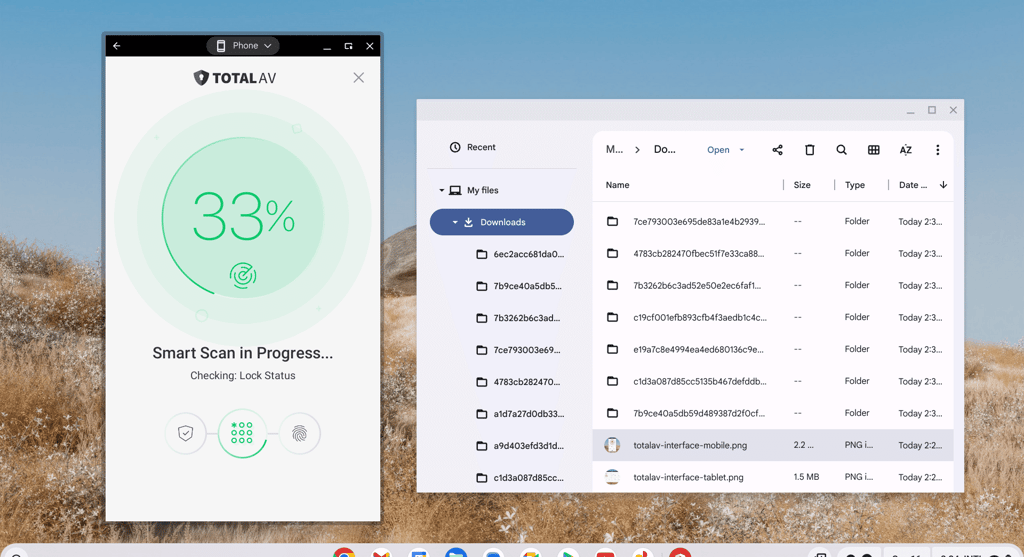The width and height of the screenshot is (1024, 557).
Task: Click the Do... breadcrumb in Files
Action: pos(665,150)
